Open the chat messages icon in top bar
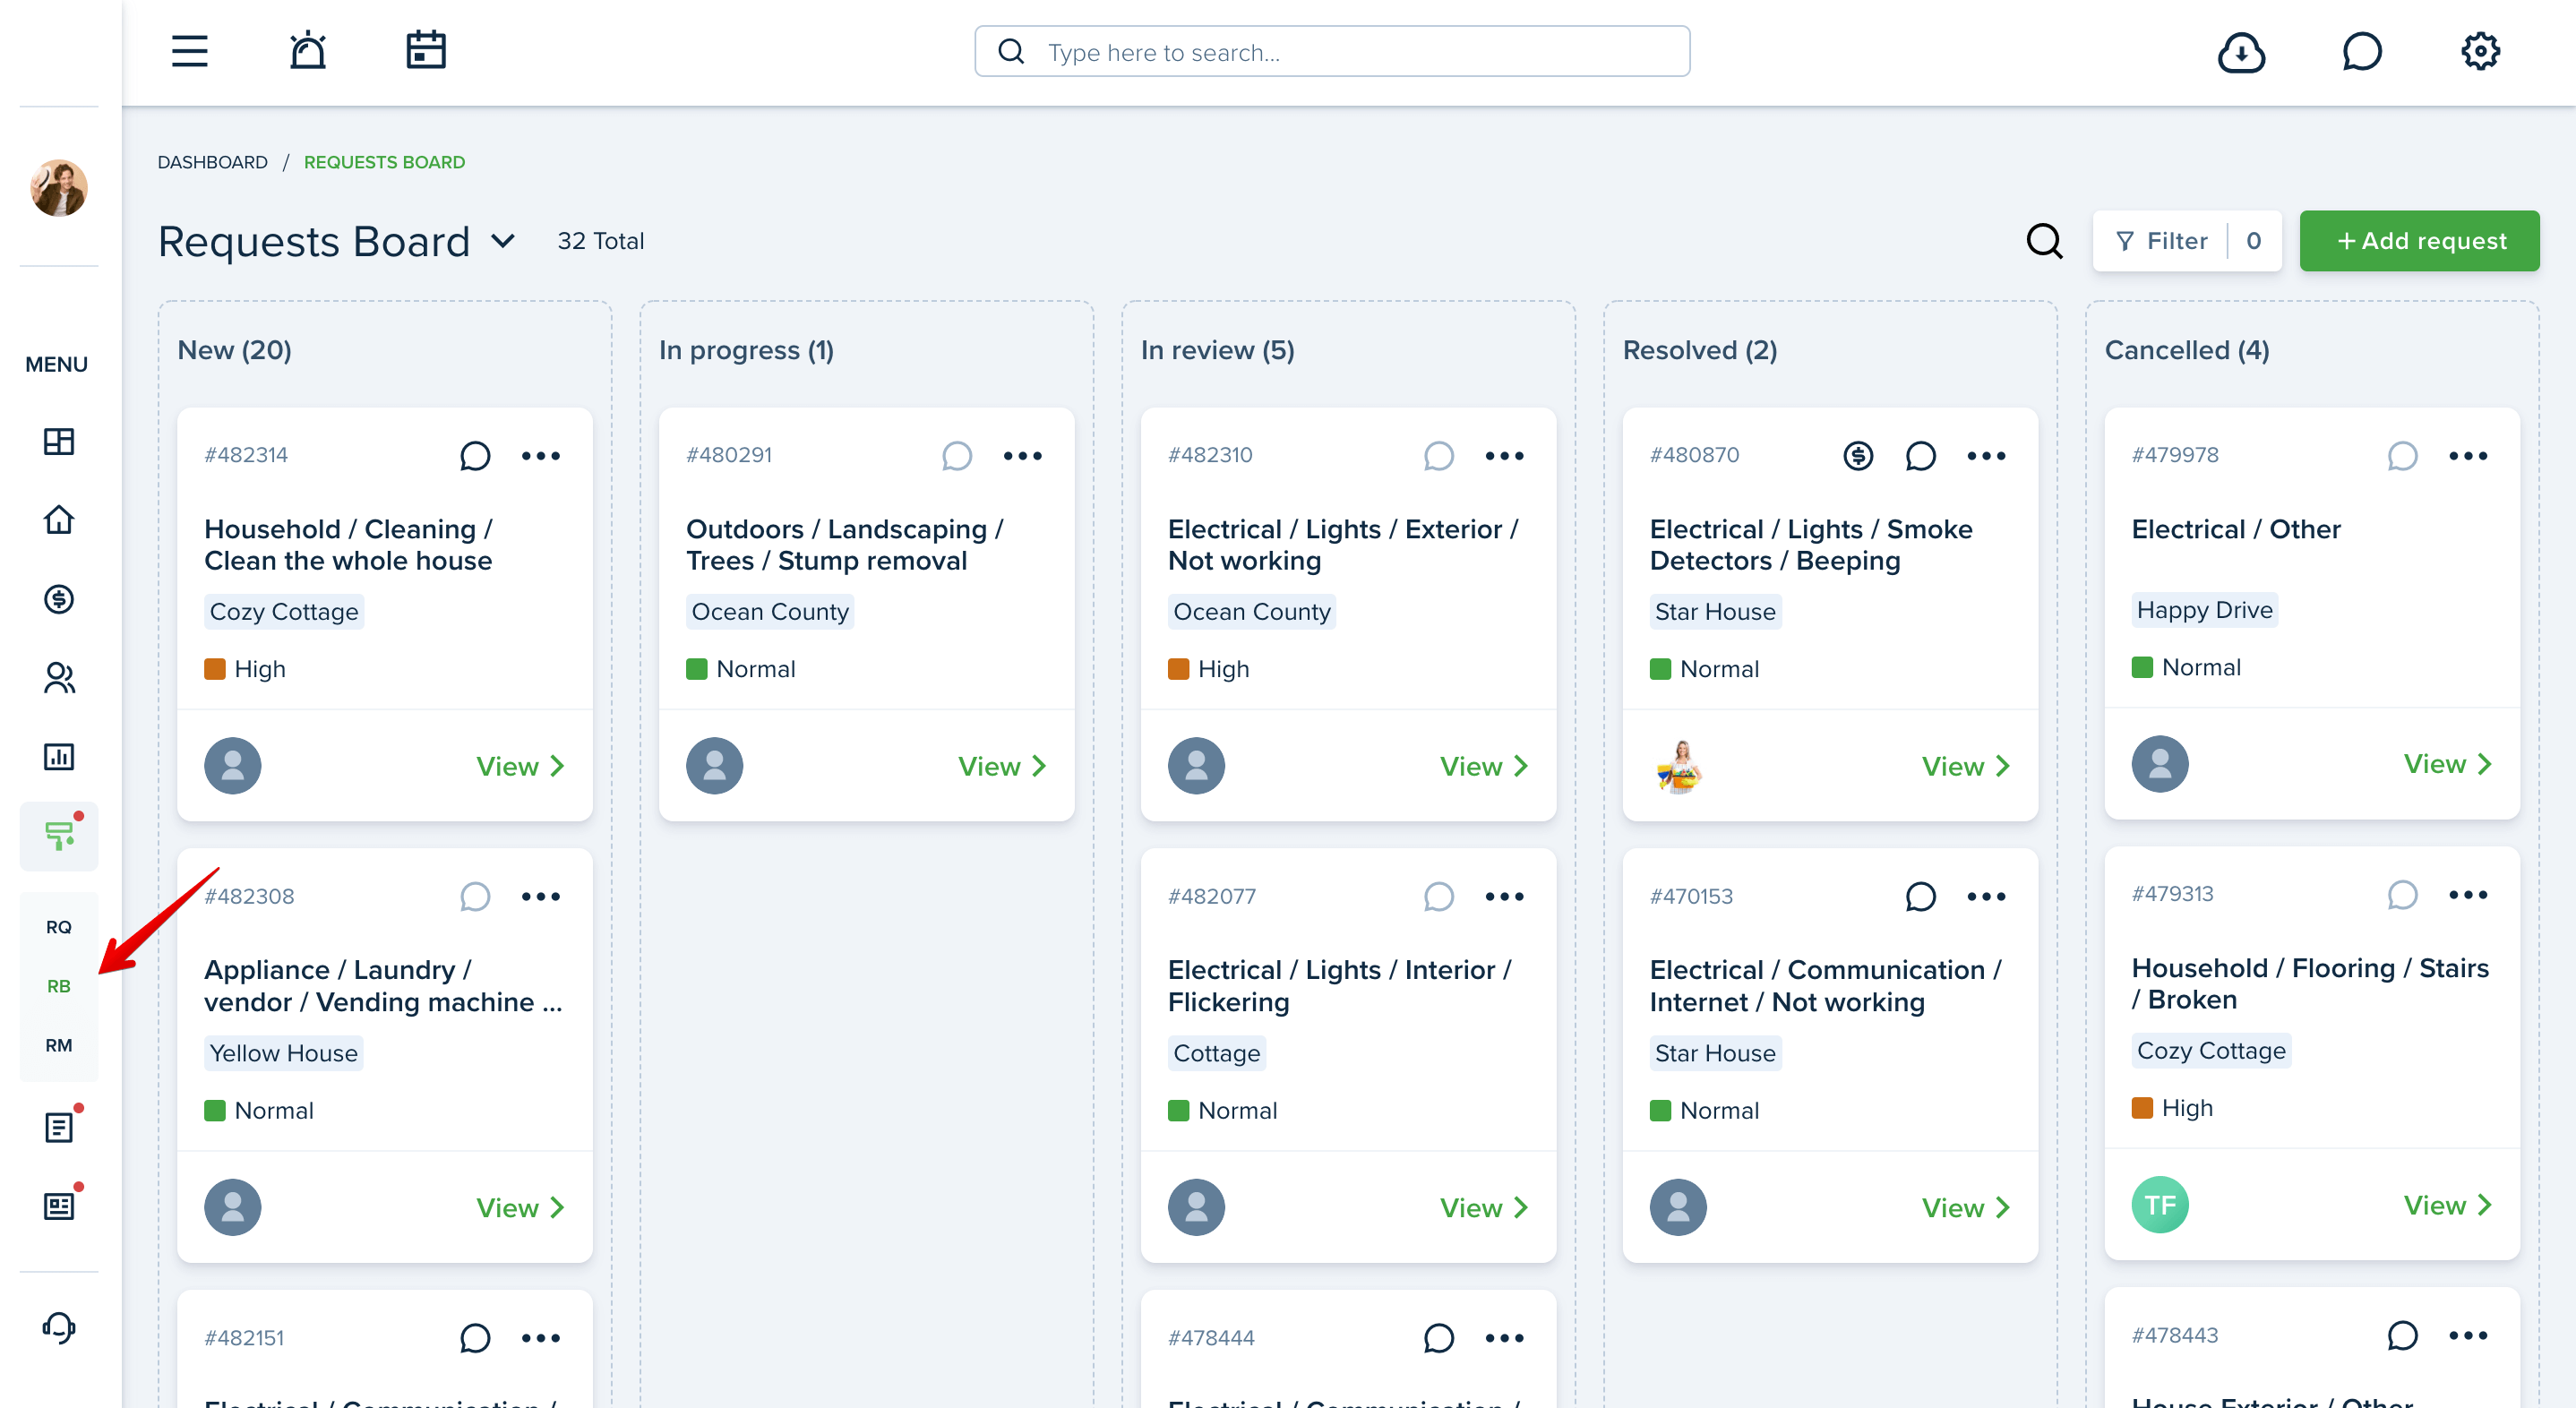 (x=2361, y=52)
